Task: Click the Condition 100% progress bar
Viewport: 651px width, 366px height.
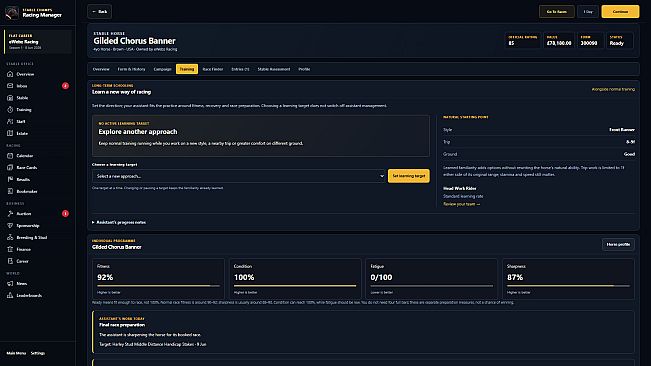Action: (295, 285)
